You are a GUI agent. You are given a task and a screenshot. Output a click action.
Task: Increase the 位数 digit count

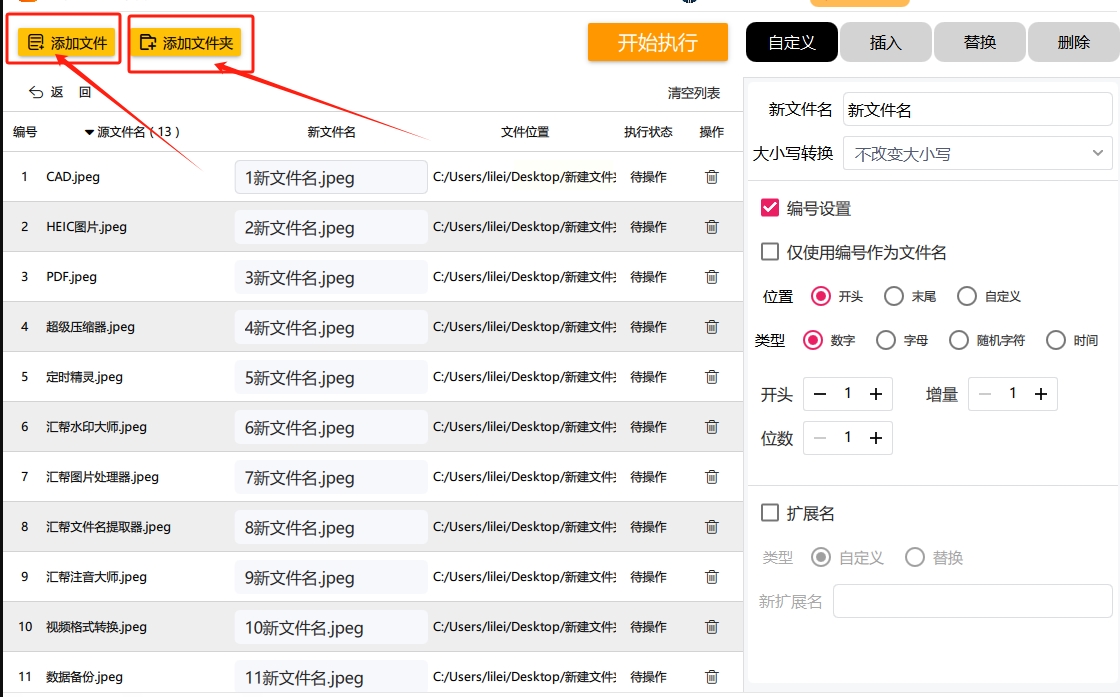876,438
